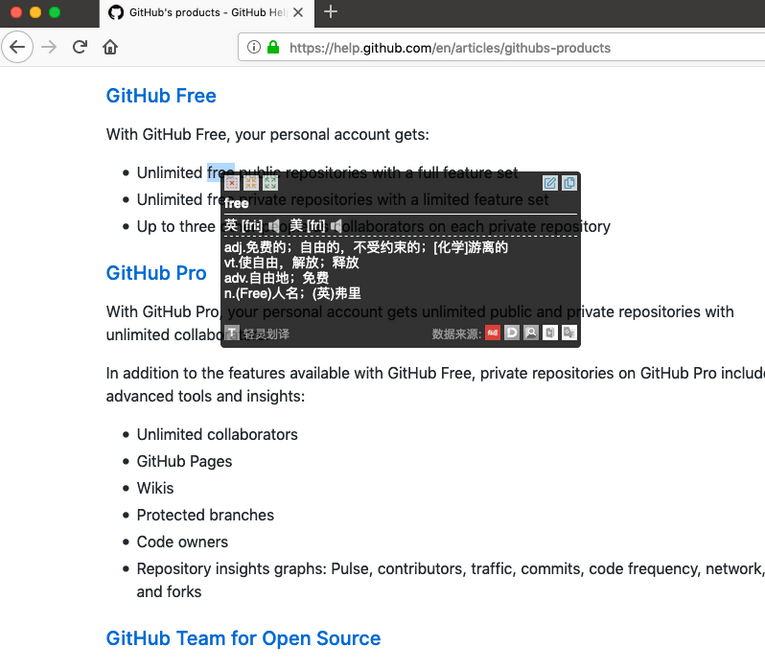Click the T logo icon of 轻灵划译
Screen dimensions: 765x659
click(233, 333)
